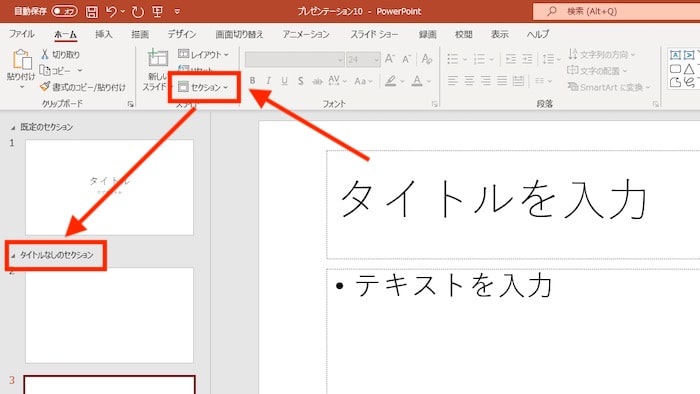The width and height of the screenshot is (700, 394).
Task: Click font color A swatch
Action: (x=417, y=81)
